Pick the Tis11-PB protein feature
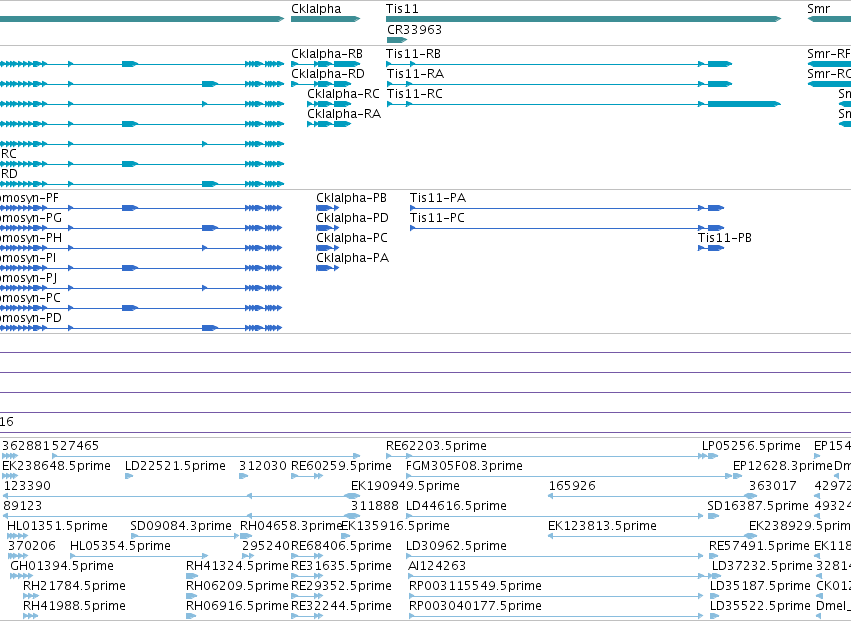 pyautogui.click(x=711, y=248)
